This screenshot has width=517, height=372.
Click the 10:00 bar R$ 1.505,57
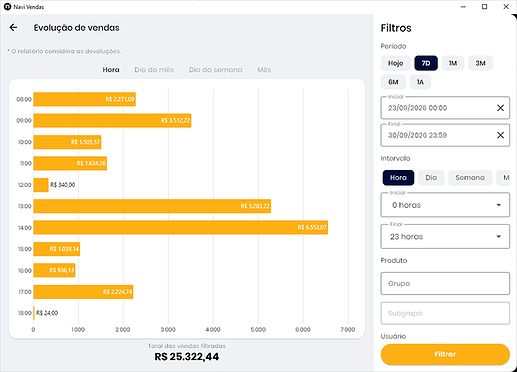[67, 142]
